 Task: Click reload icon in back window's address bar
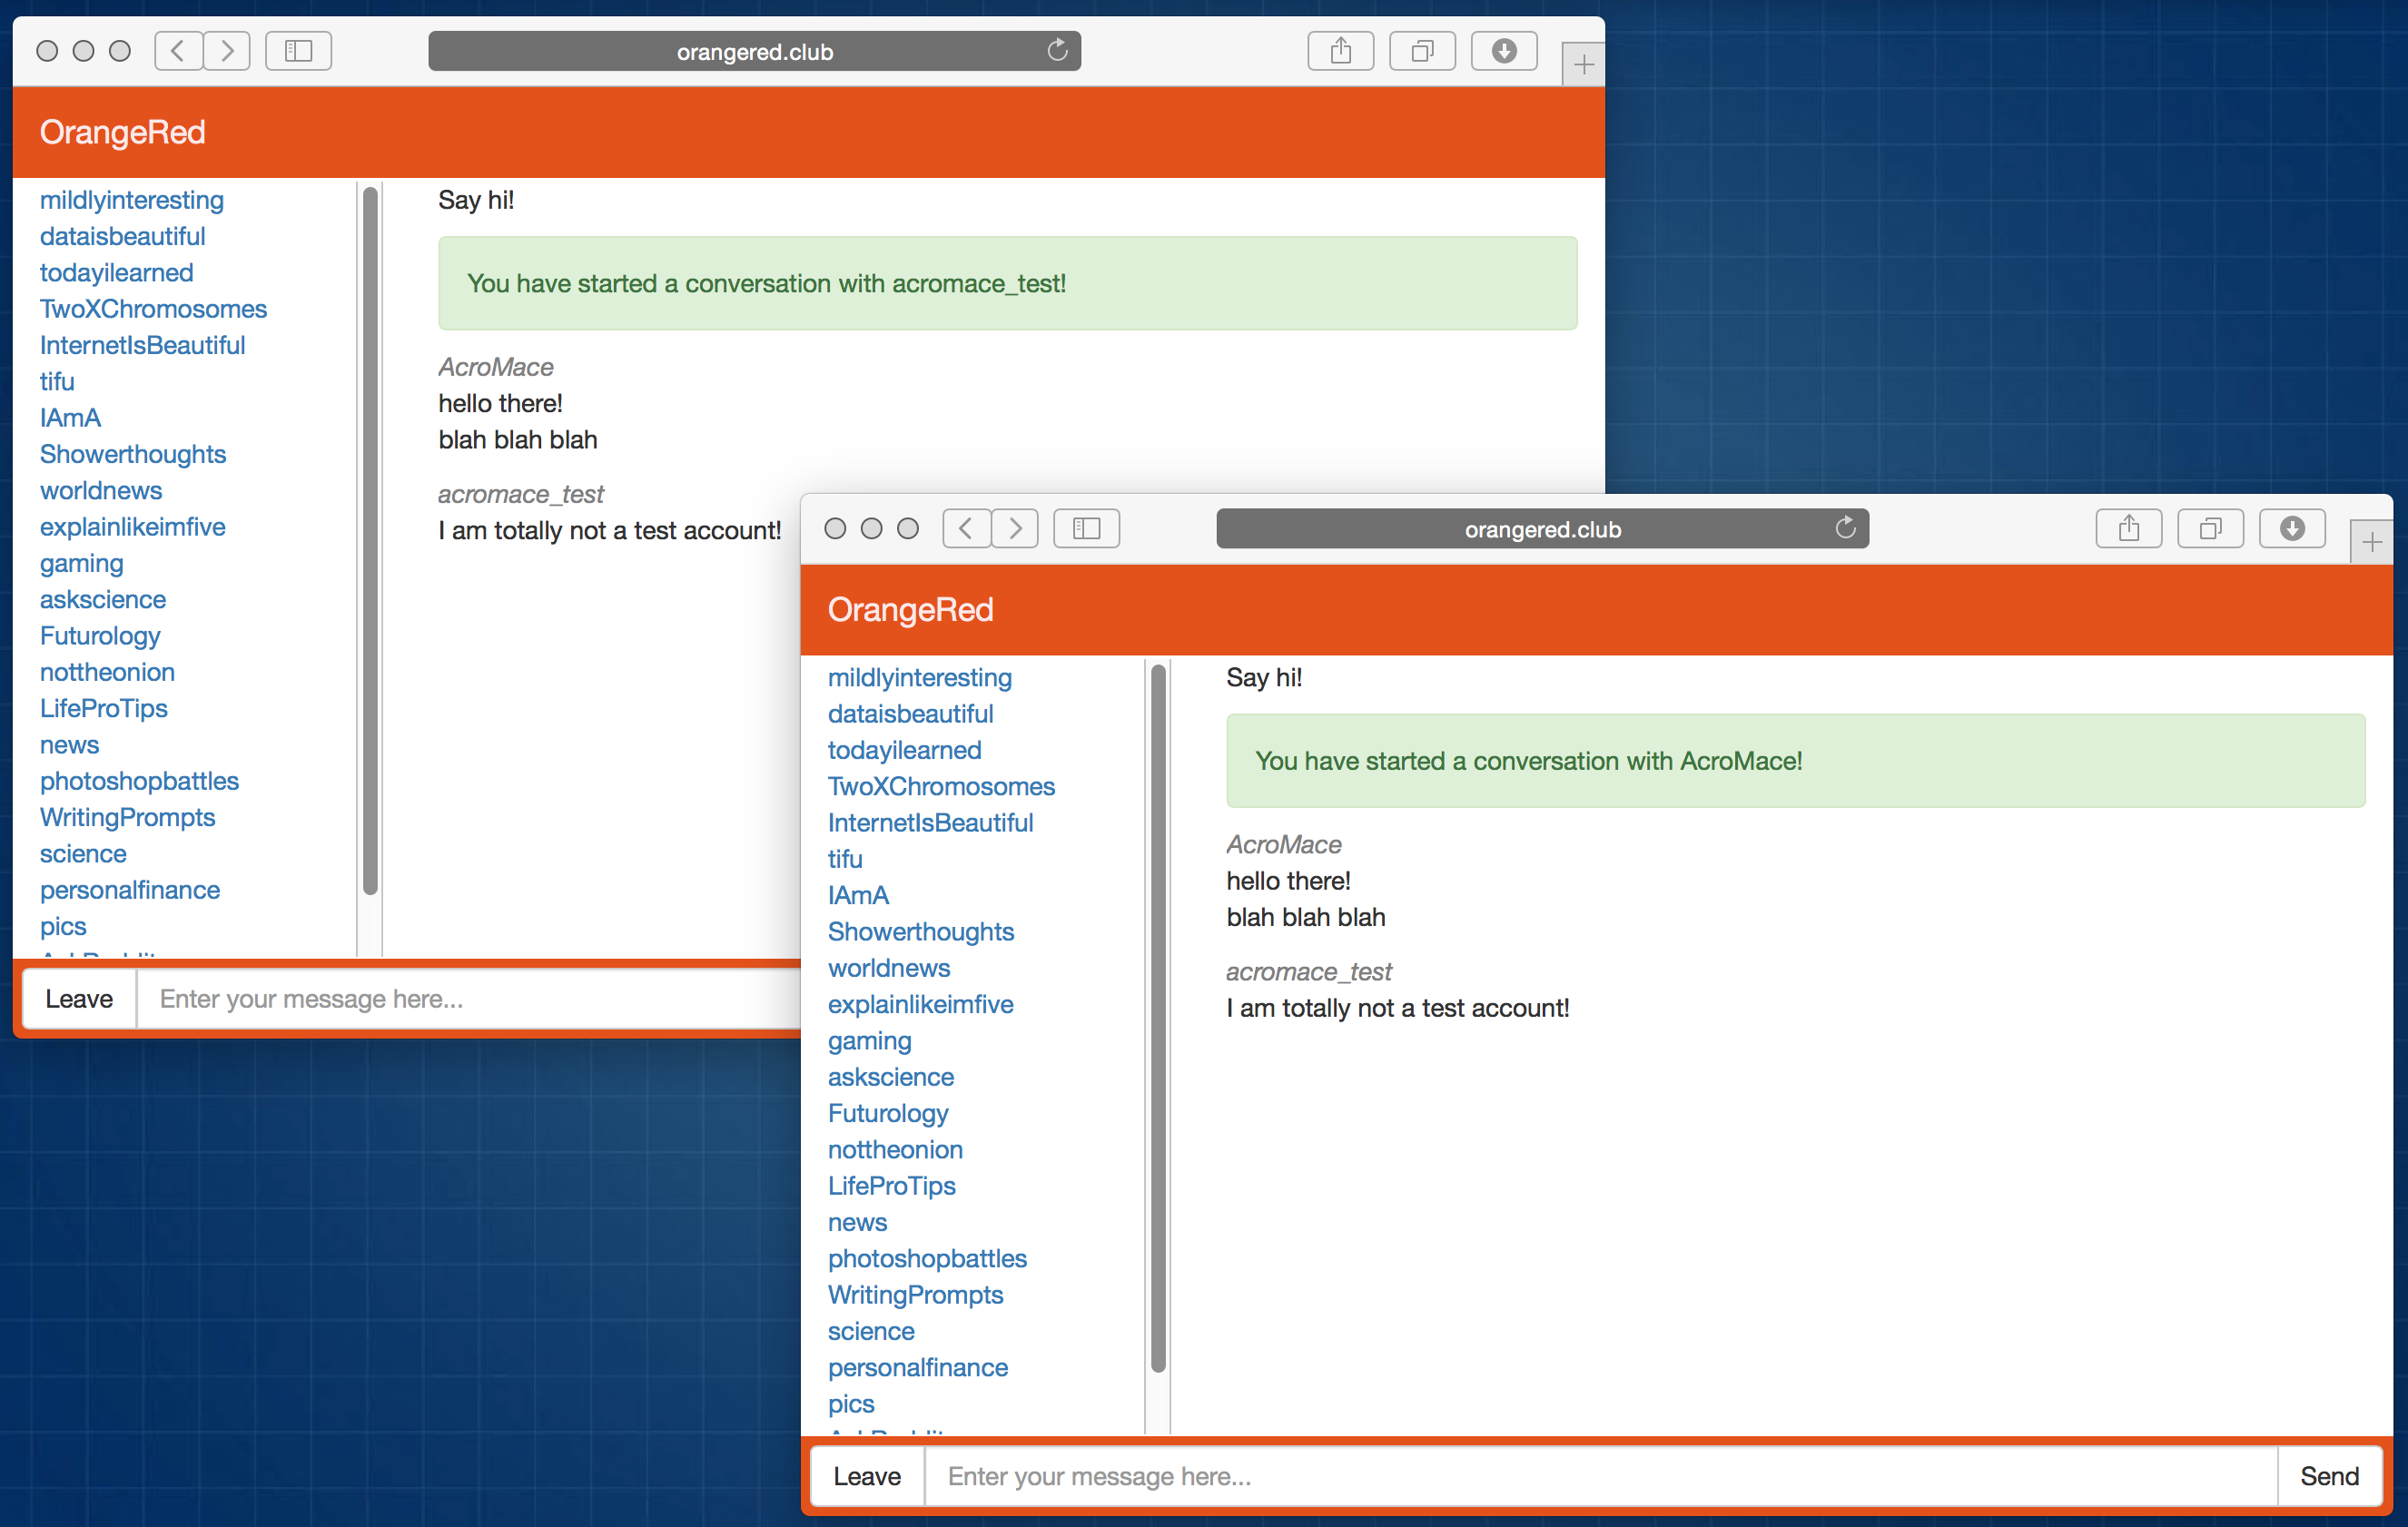[1057, 50]
